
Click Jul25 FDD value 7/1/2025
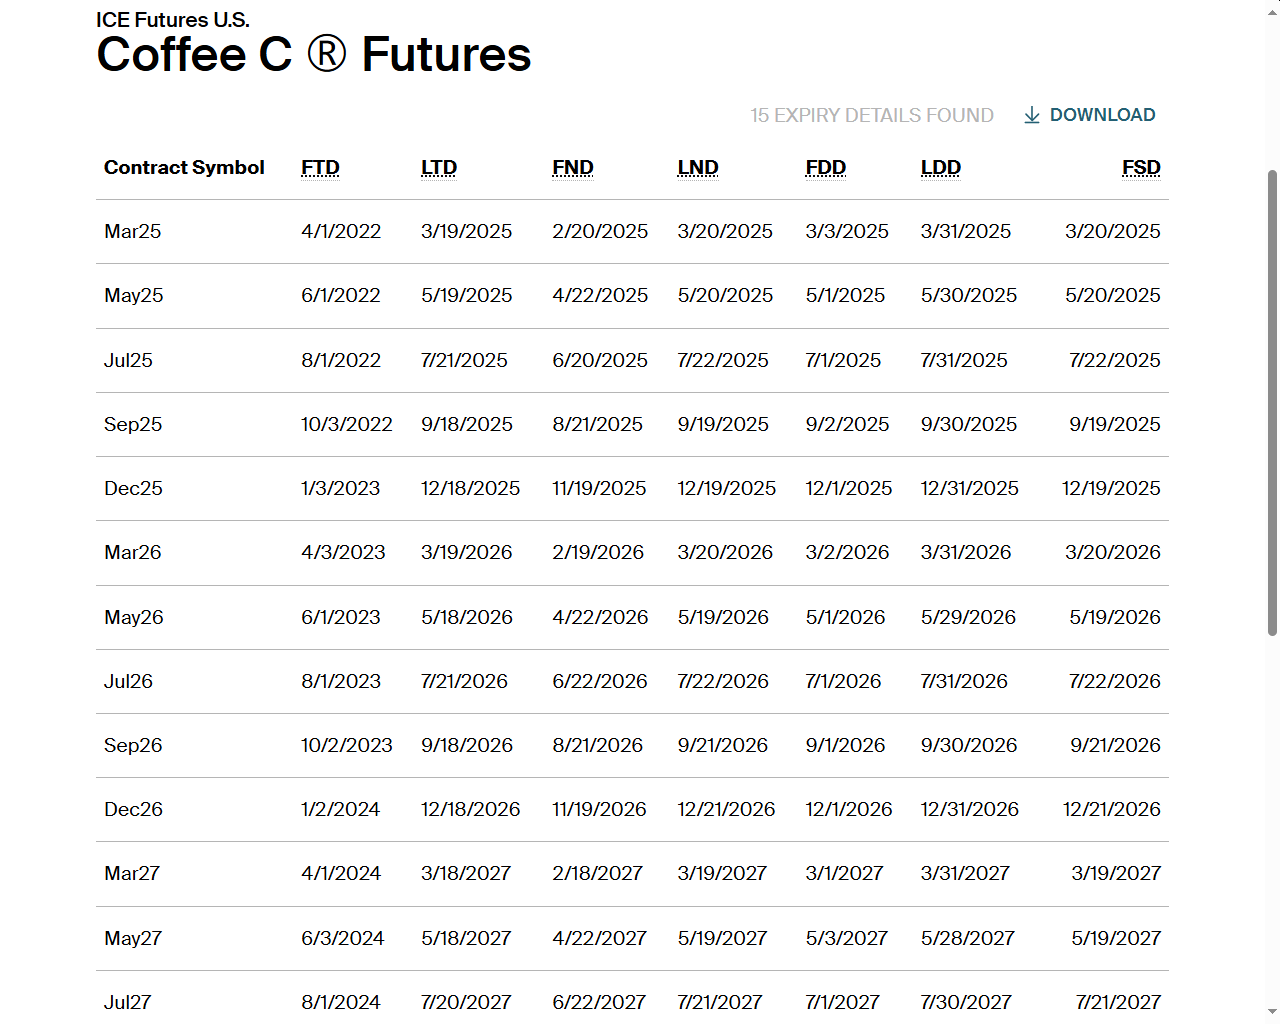[x=843, y=360]
